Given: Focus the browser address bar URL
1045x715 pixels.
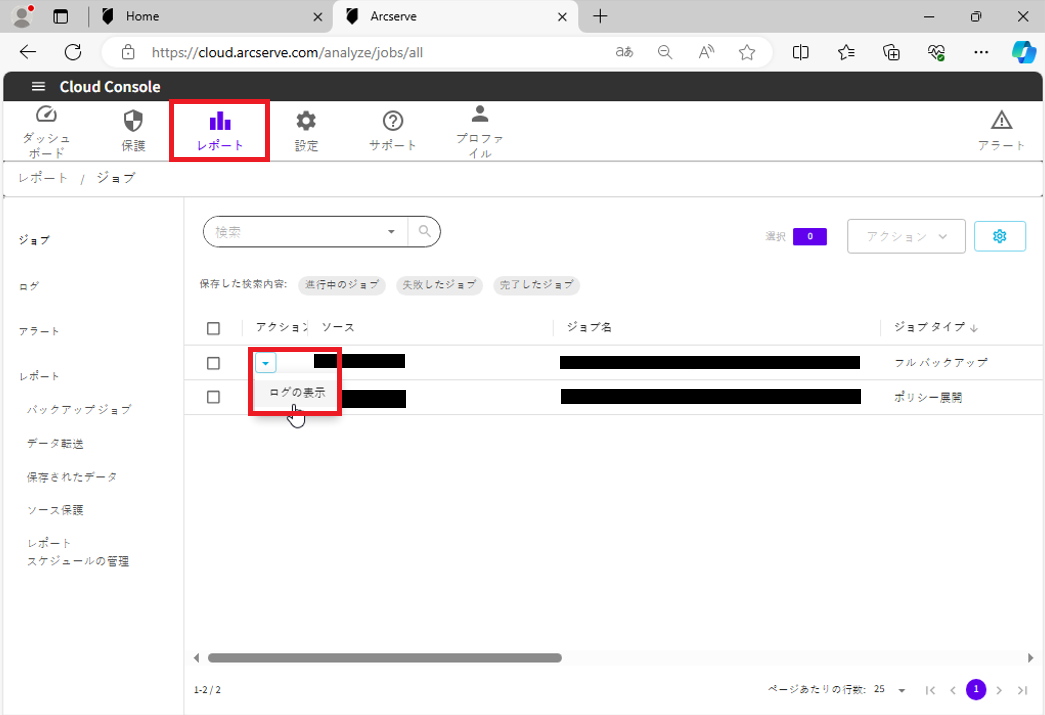Looking at the screenshot, I should click(287, 52).
